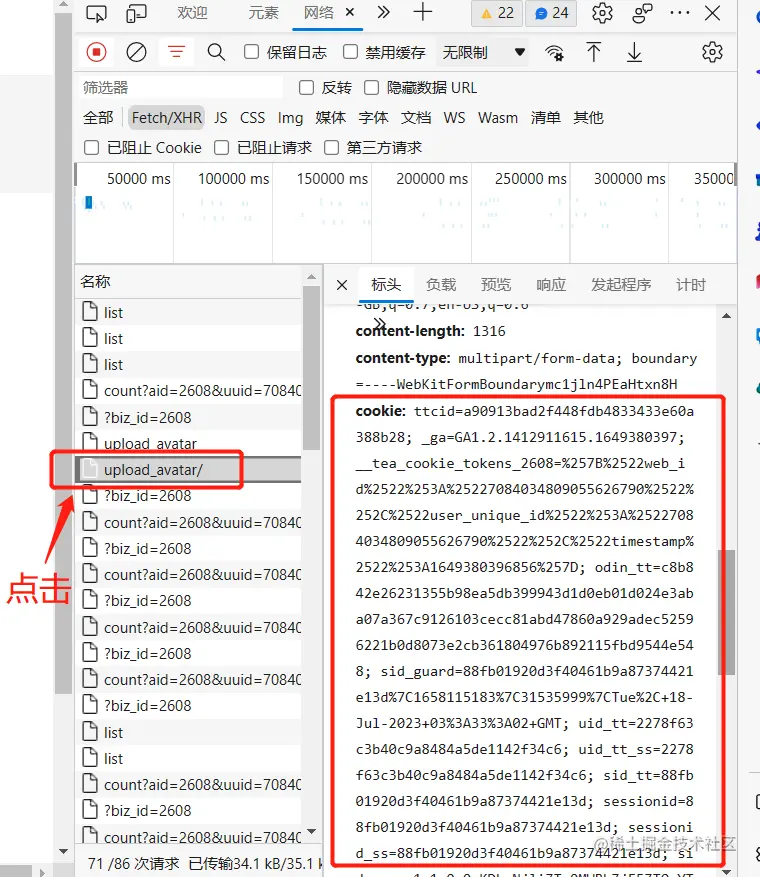Switch to the Welcome tab
Viewport: 760px width, 877px height.
click(192, 12)
